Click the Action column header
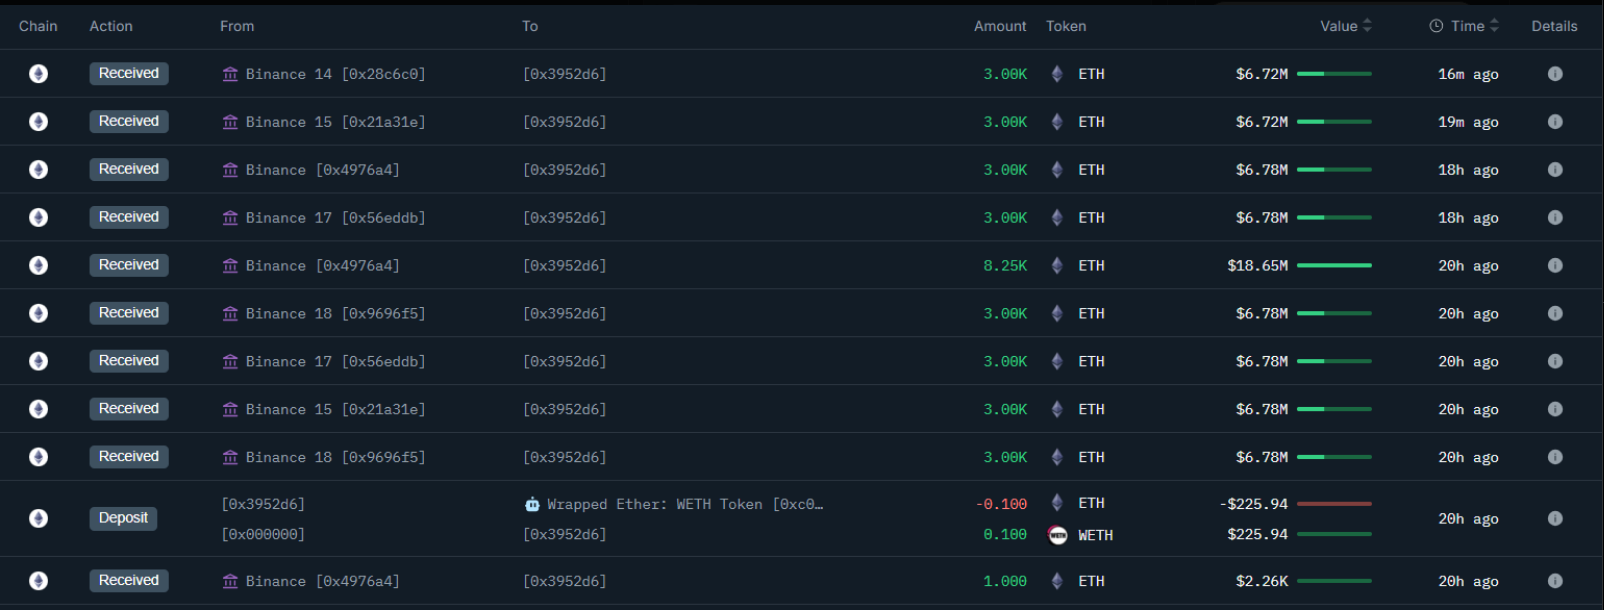 point(111,26)
